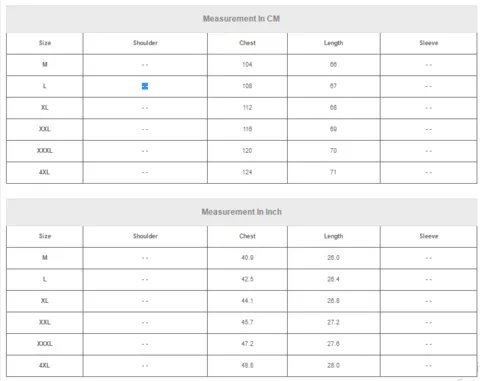Select 40.9 chest value in inch table
This screenshot has height=381, width=480.
coord(247,258)
